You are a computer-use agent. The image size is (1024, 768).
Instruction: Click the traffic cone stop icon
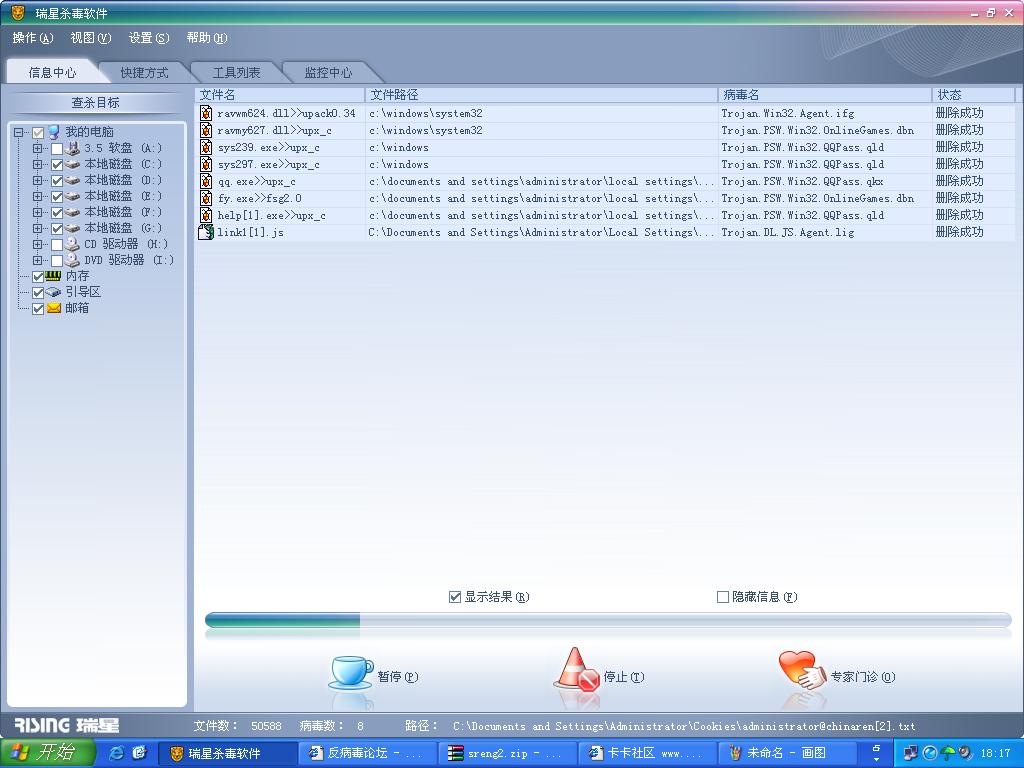pyautogui.click(x=576, y=669)
